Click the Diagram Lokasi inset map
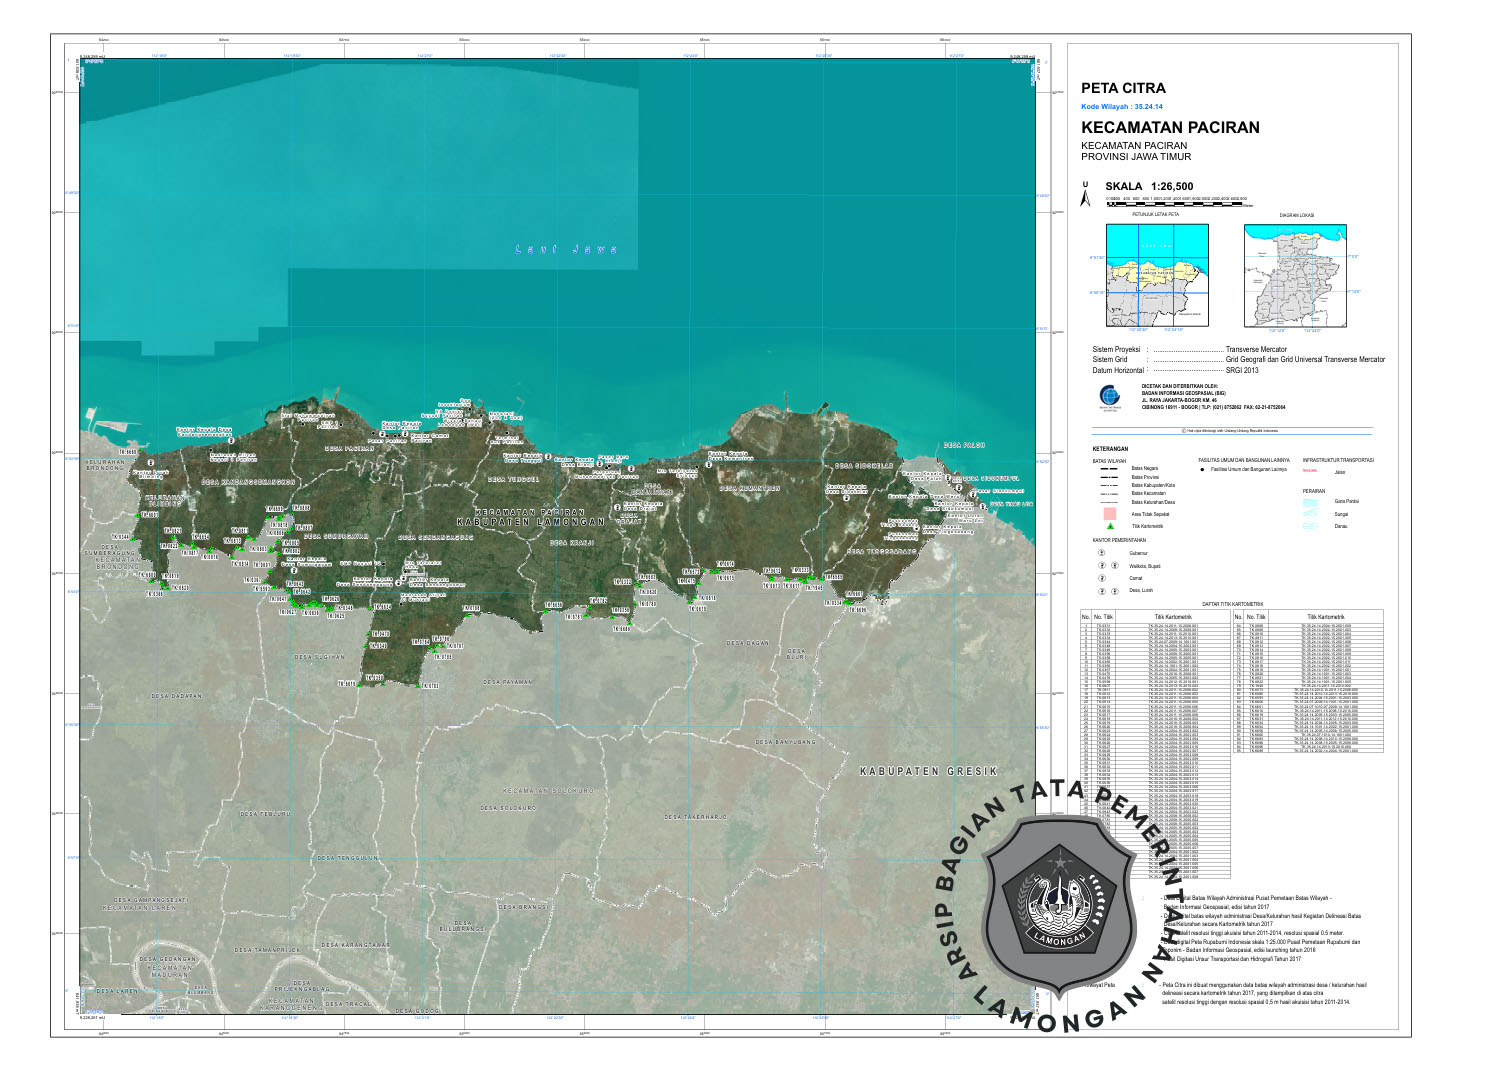1509x1070 pixels. pyautogui.click(x=1295, y=275)
